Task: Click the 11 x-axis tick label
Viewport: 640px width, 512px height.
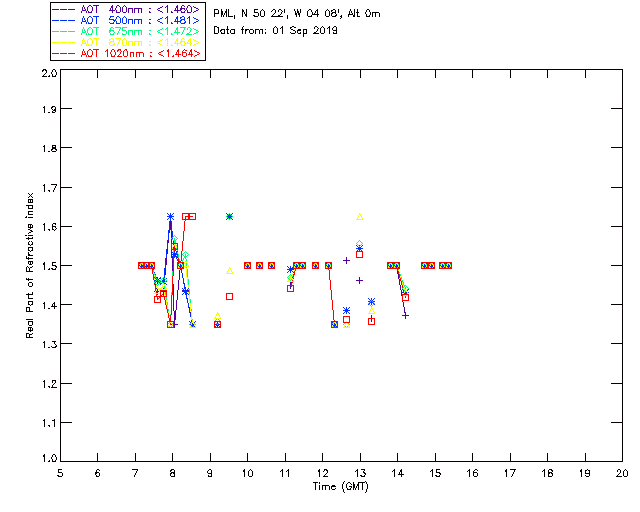Action: point(285,473)
